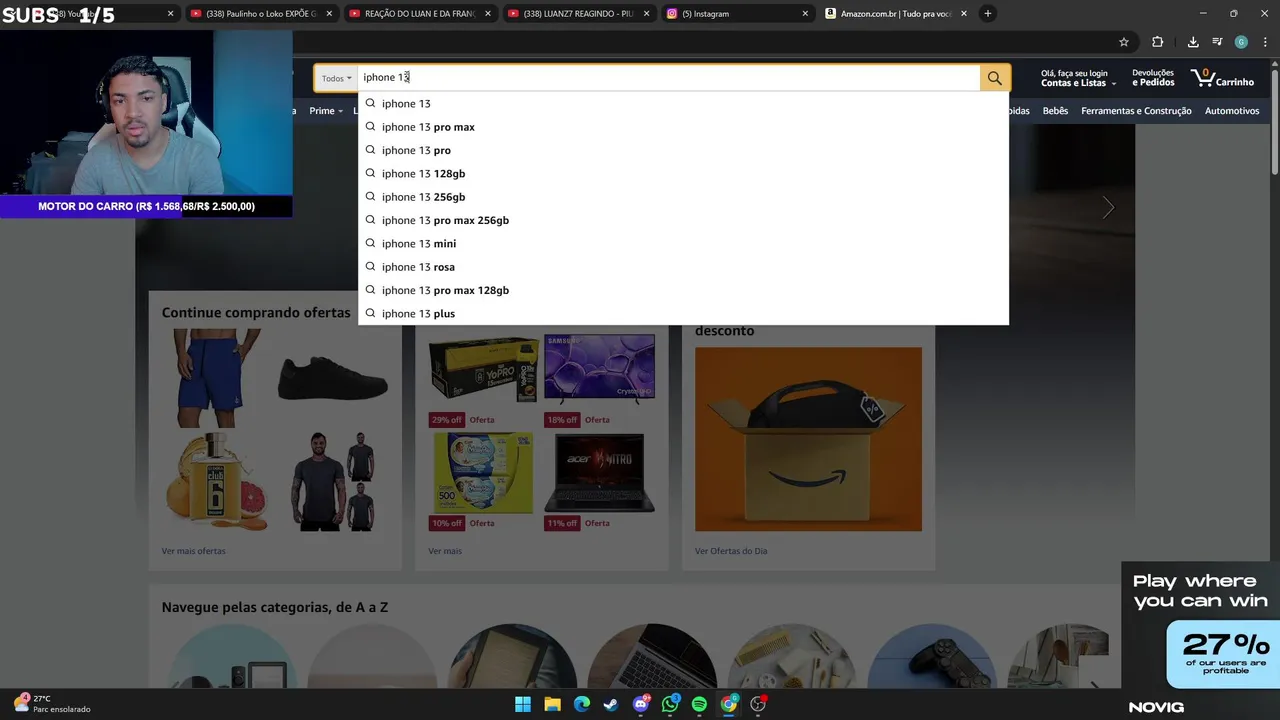Viewport: 1280px width, 720px height.
Task: Open the Acer Nitro laptop product image
Action: point(599,472)
